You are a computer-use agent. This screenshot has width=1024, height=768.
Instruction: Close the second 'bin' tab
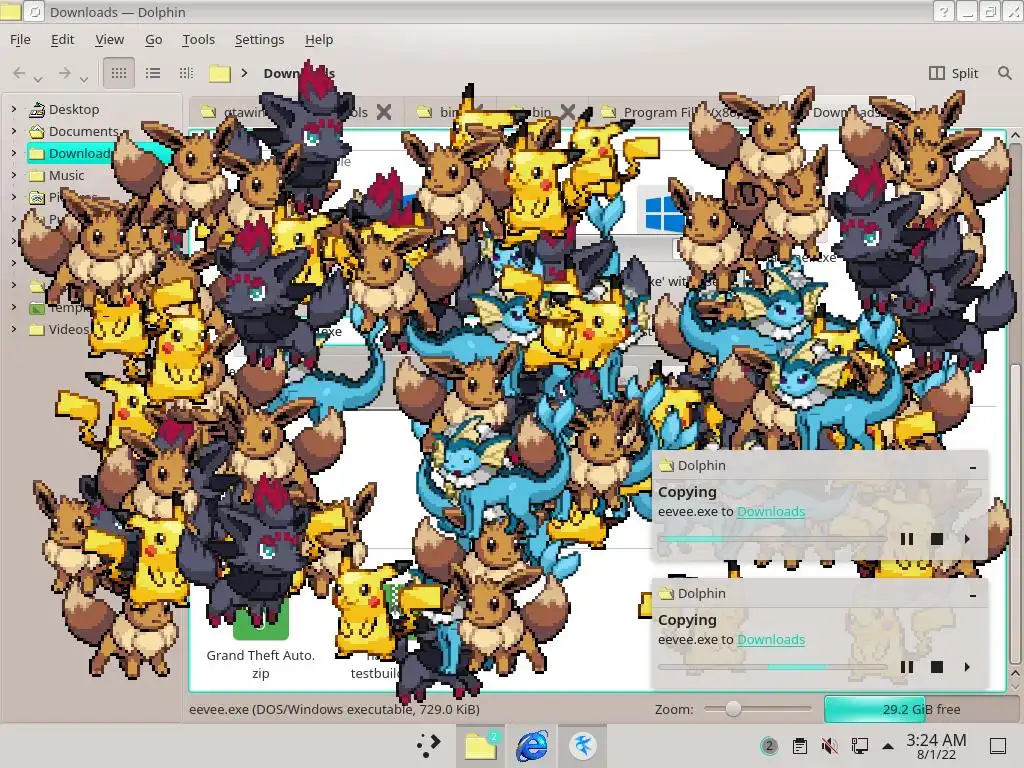click(x=568, y=112)
